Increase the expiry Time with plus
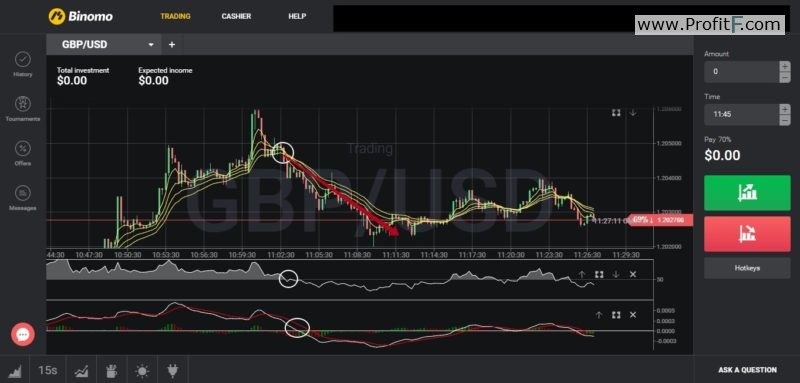This screenshot has height=383, width=800. tap(784, 109)
